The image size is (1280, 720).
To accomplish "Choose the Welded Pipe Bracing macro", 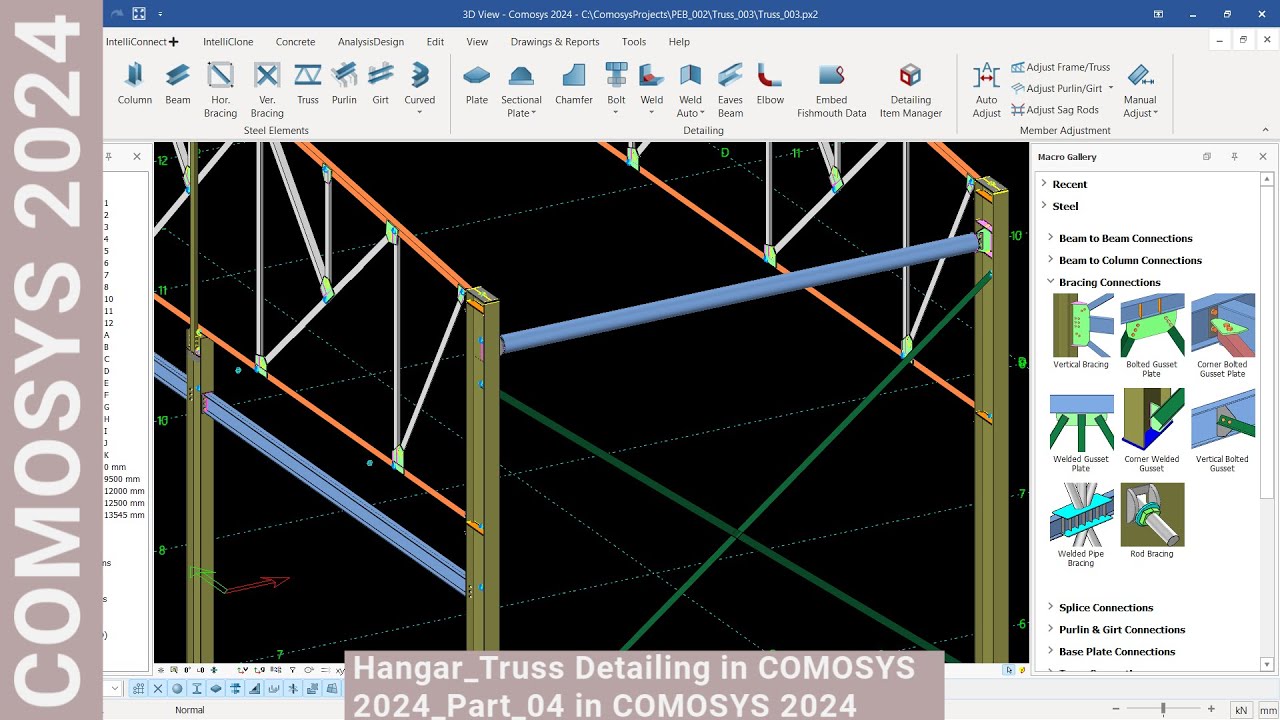I will [1081, 526].
